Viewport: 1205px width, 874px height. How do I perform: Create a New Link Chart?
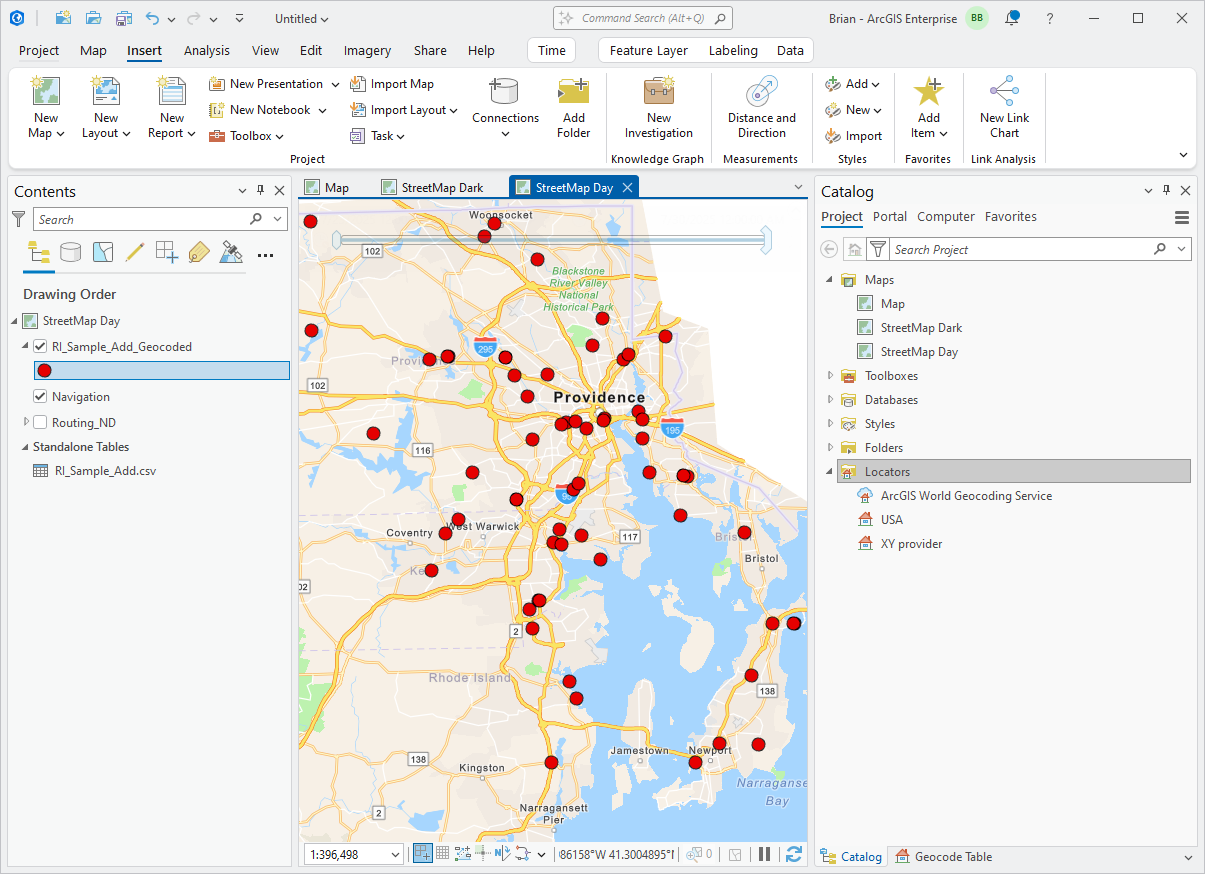pos(1004,107)
